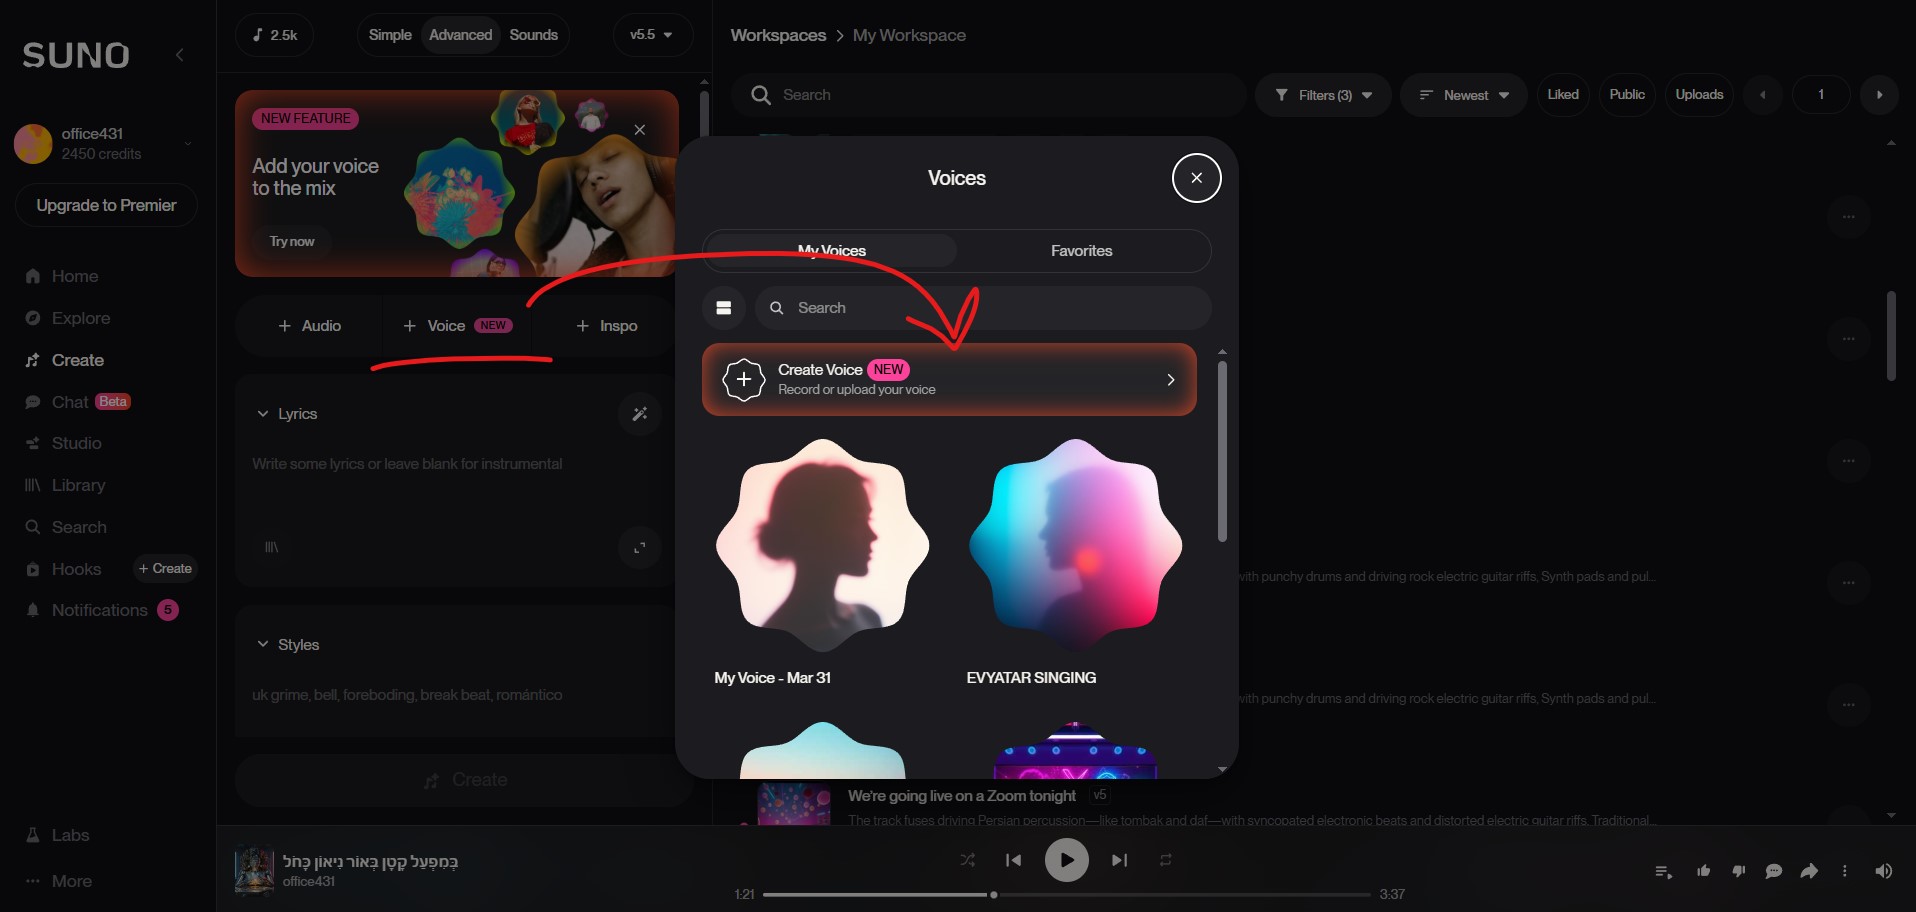This screenshot has height=912, width=1916.
Task: Toggle the Public filter
Action: (1626, 95)
